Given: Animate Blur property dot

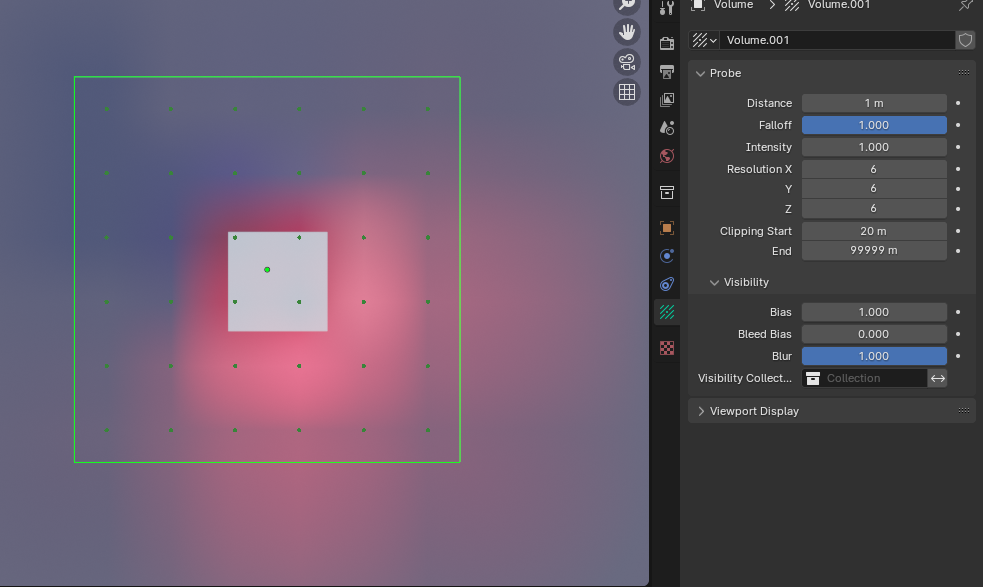Looking at the screenshot, I should (x=958, y=356).
